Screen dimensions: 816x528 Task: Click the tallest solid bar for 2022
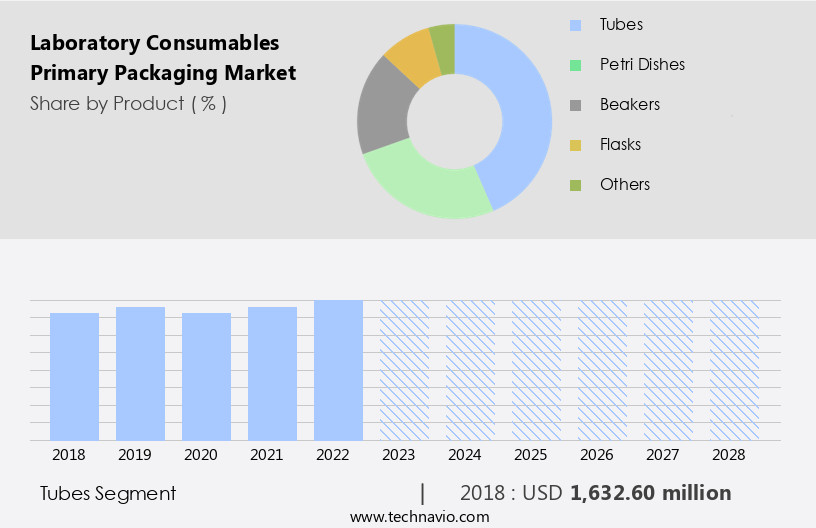pos(338,370)
